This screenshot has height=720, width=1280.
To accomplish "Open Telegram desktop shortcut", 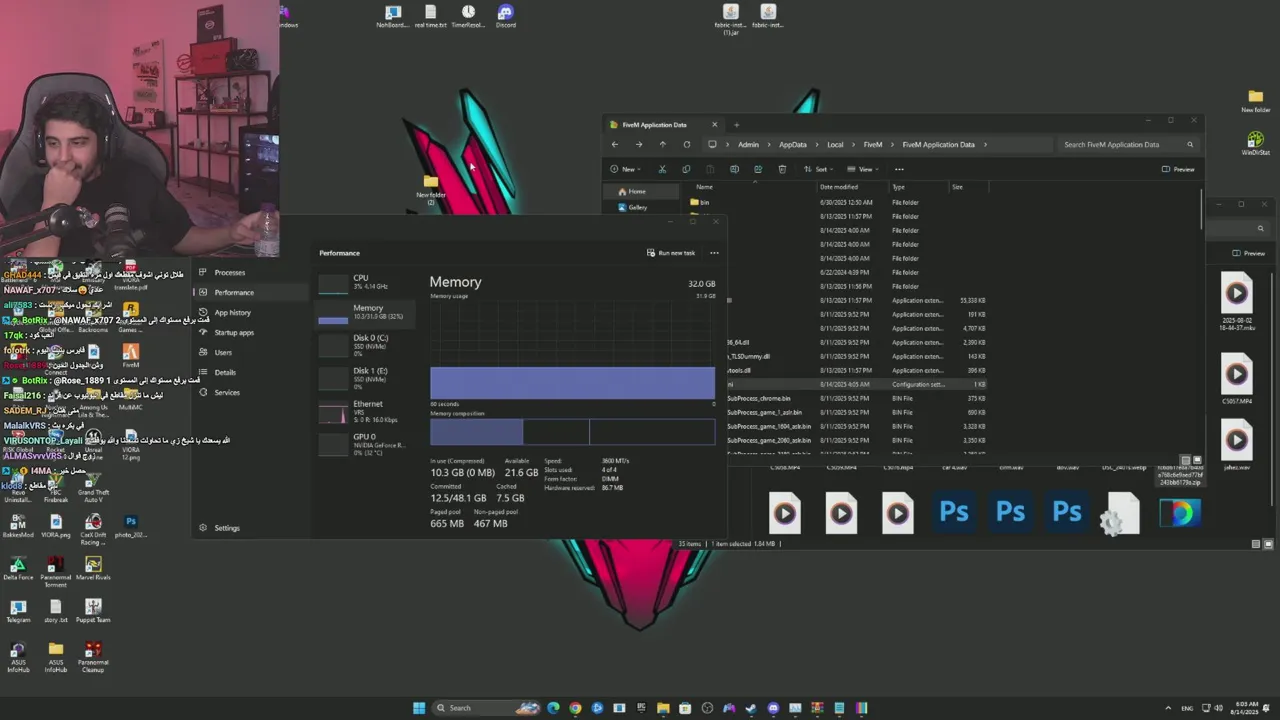I will pyautogui.click(x=18, y=610).
